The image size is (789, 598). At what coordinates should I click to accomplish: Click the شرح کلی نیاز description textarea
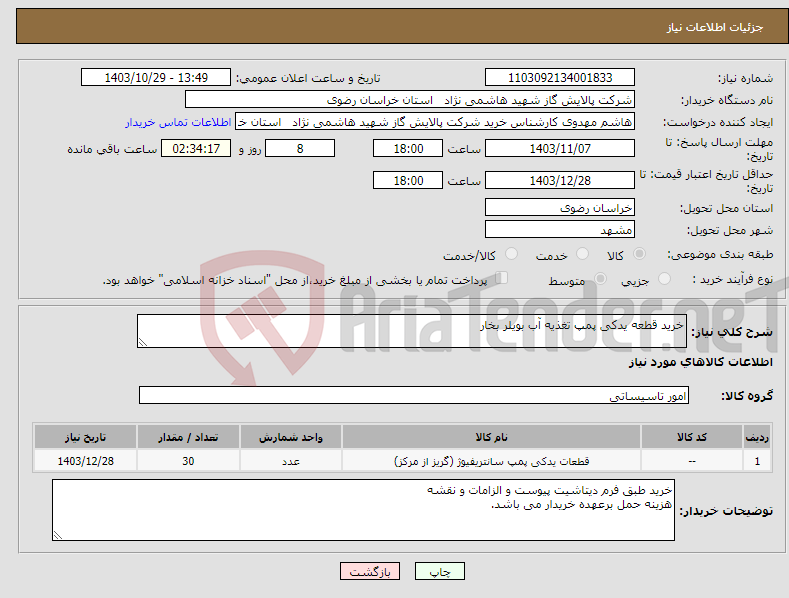coord(412,331)
